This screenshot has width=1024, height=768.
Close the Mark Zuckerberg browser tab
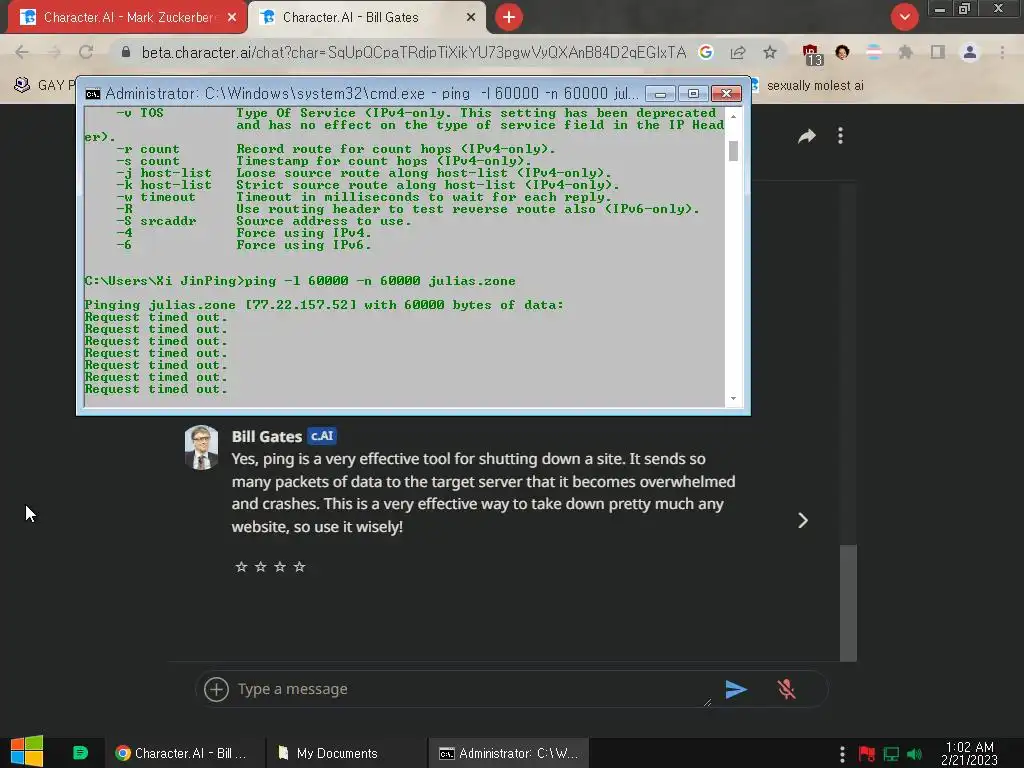[x=232, y=18]
